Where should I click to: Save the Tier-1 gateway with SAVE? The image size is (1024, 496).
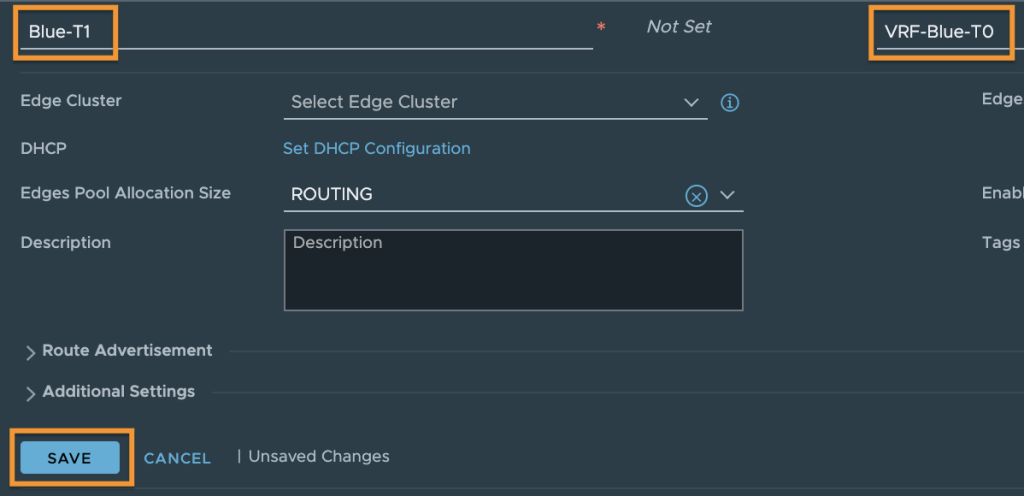[70, 458]
